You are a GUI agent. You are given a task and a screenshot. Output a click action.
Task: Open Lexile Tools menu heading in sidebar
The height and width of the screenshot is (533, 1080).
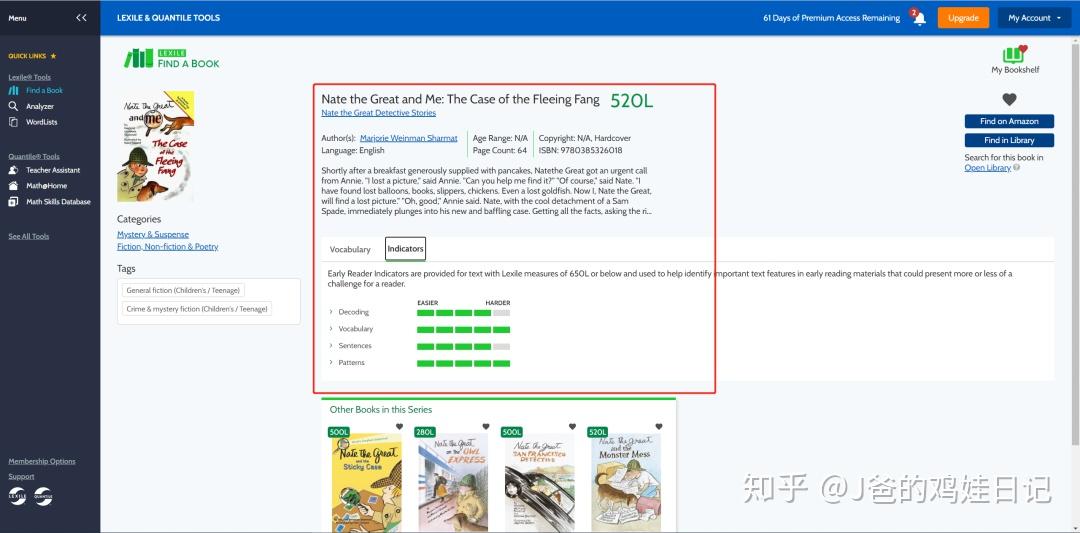[30, 77]
